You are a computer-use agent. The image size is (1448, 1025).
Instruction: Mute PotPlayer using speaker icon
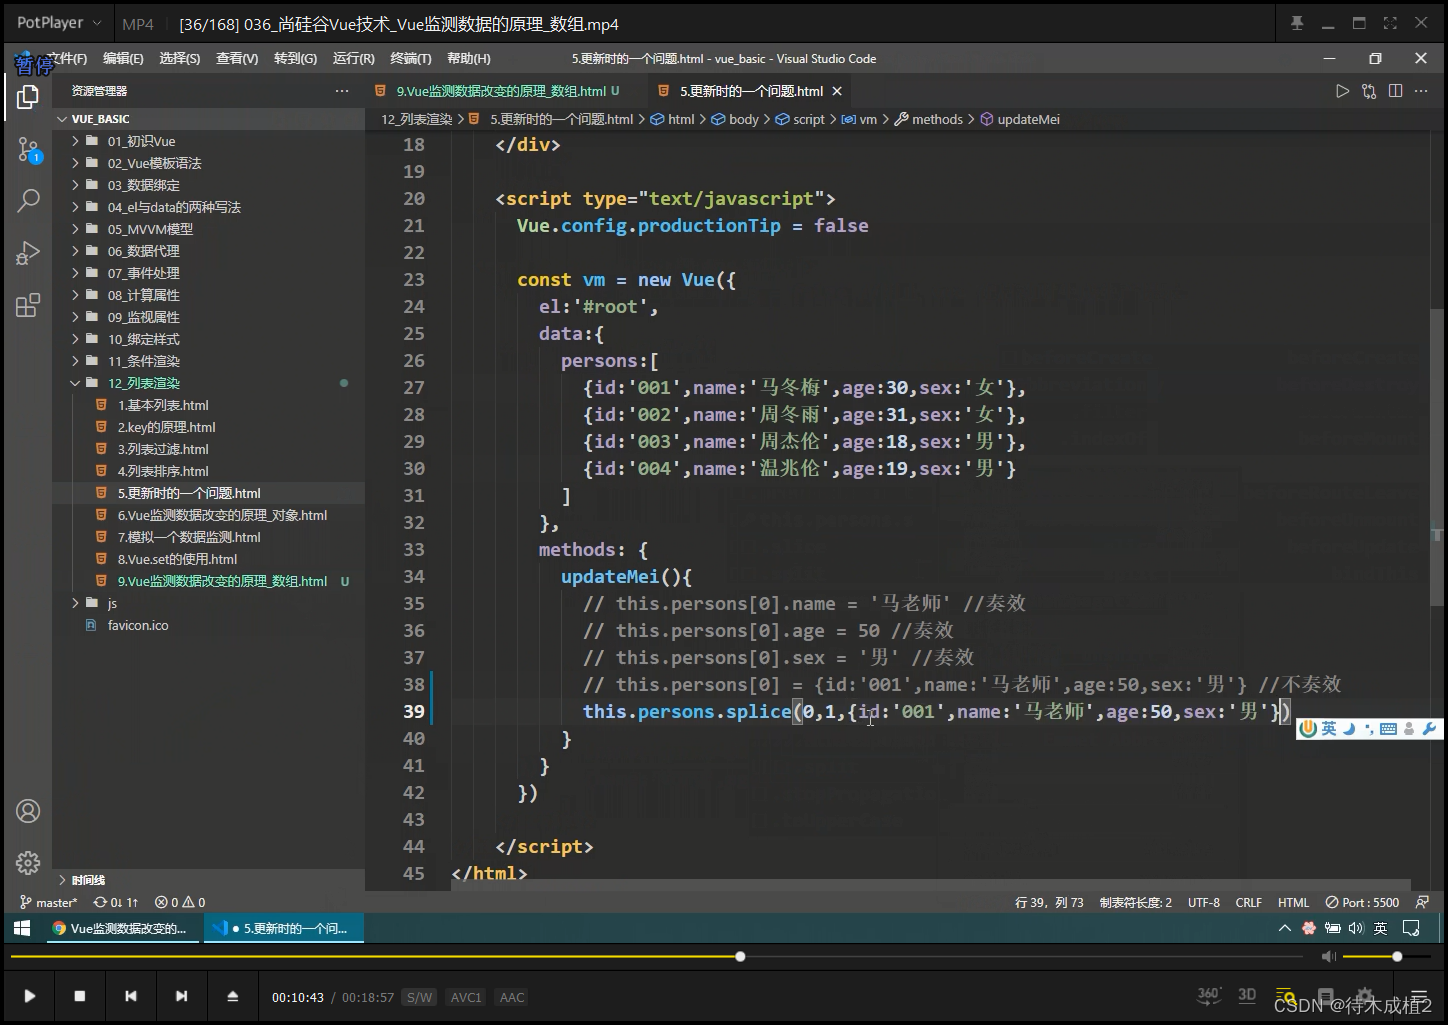tap(1328, 957)
